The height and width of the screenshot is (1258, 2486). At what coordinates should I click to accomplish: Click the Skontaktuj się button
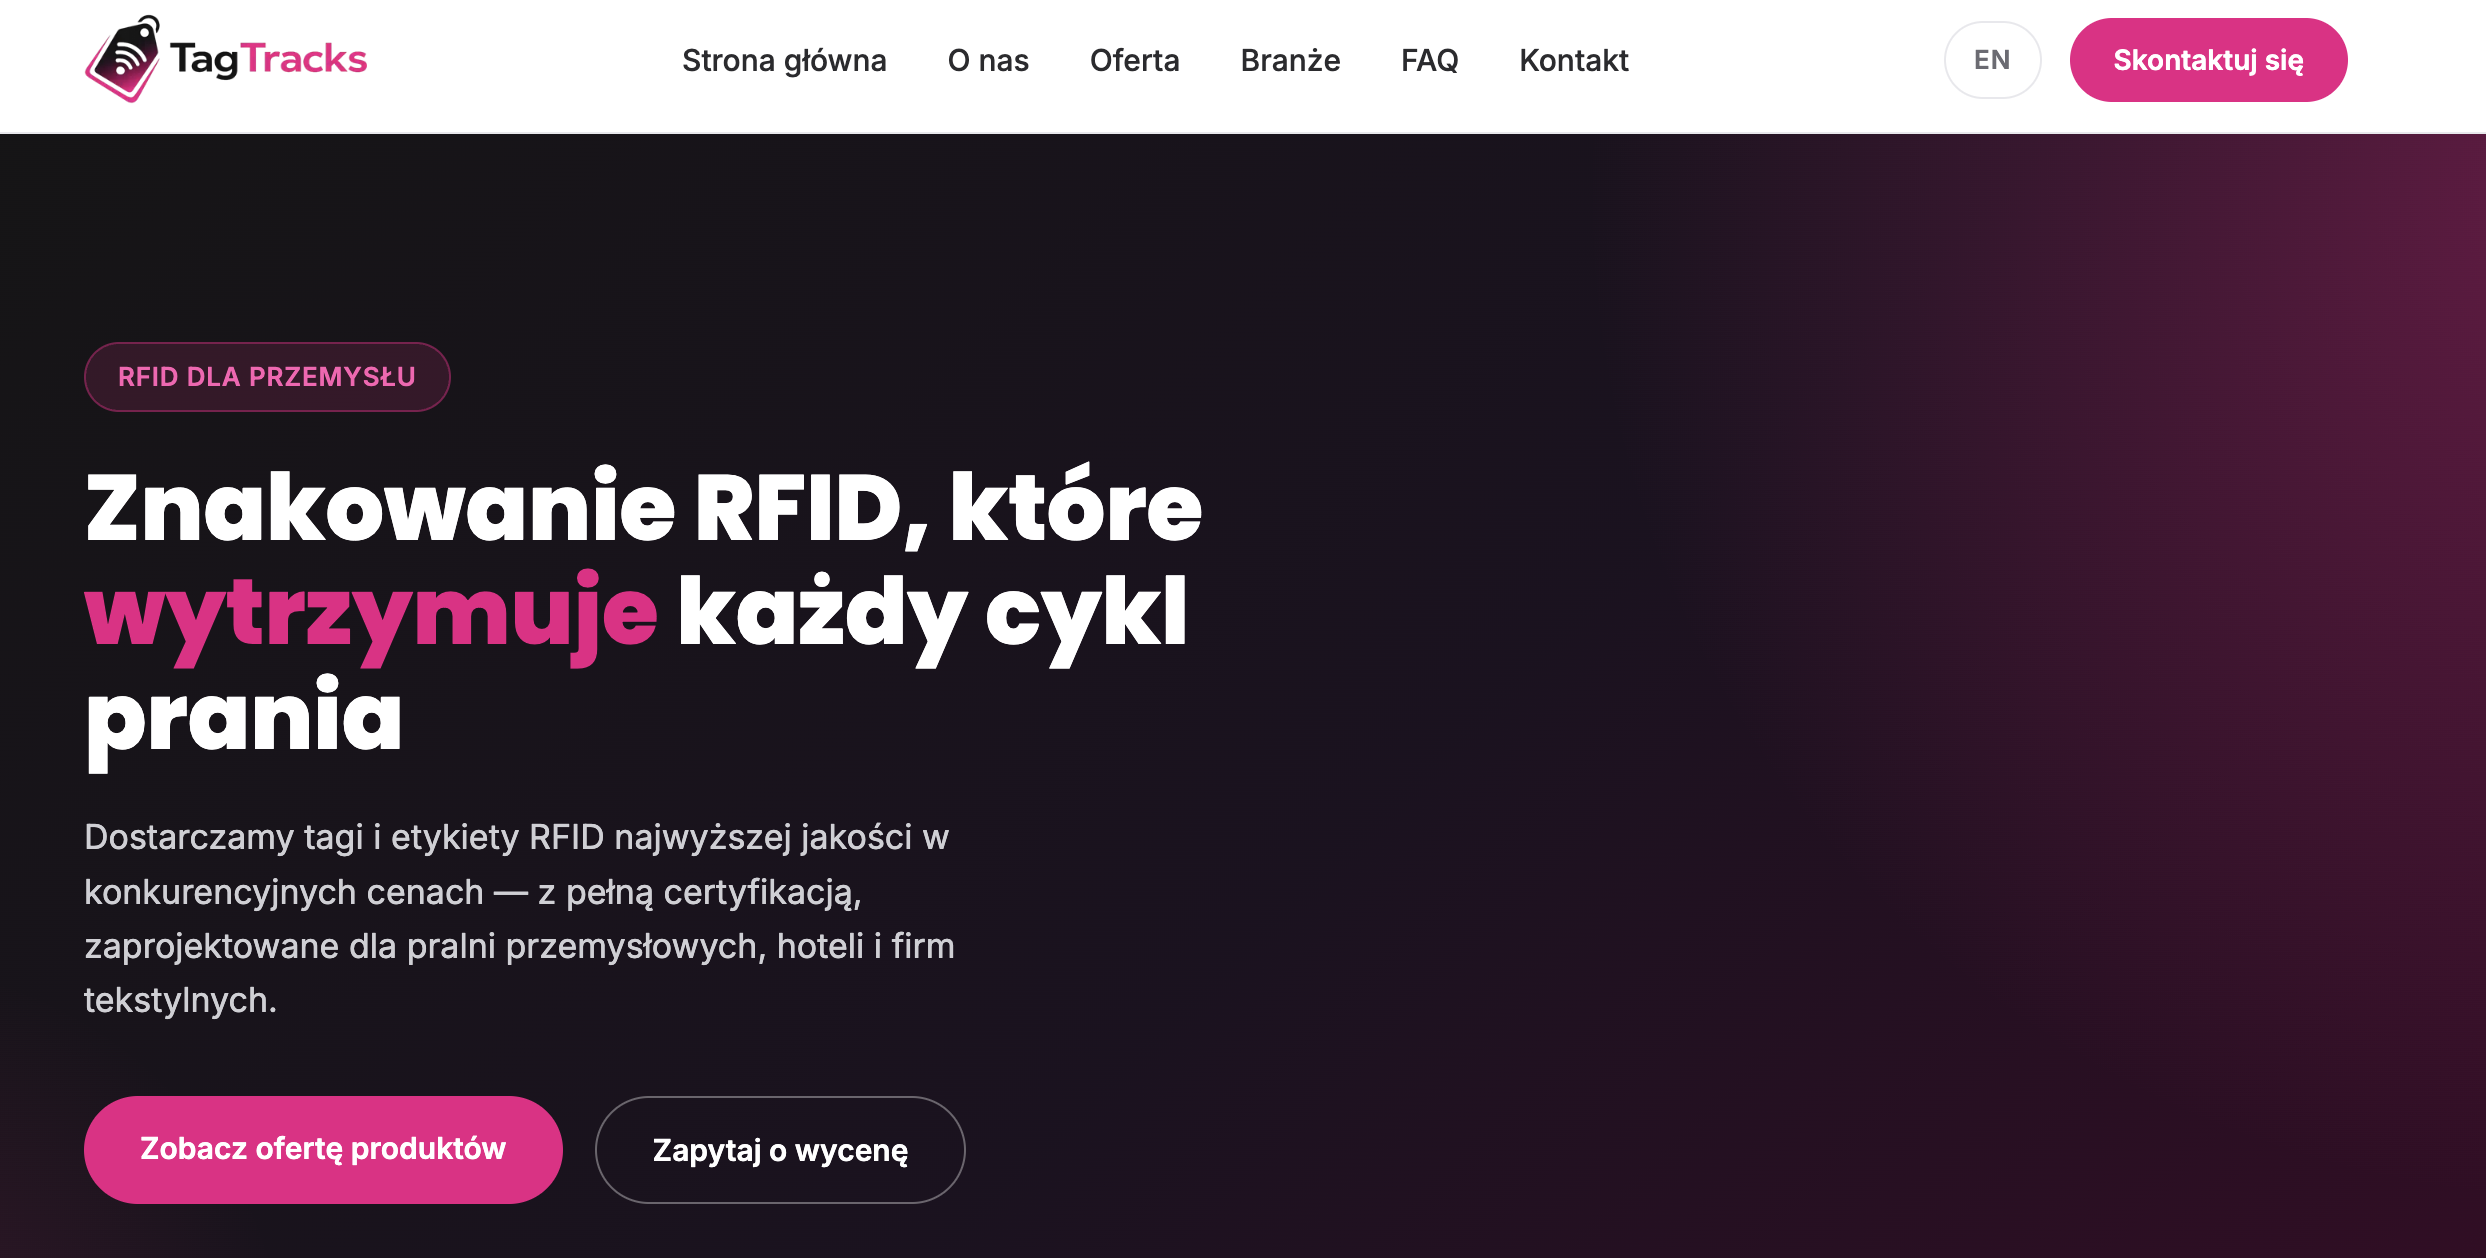pyautogui.click(x=2208, y=60)
